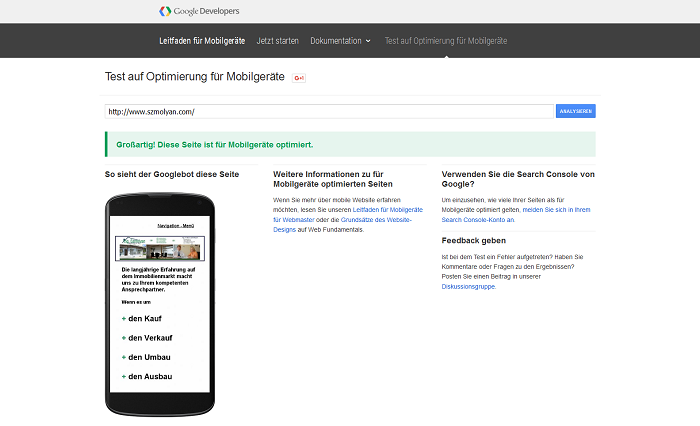
Task: Click 'So sieht der Googlebot diese Seite' heading
Action: tap(172, 174)
